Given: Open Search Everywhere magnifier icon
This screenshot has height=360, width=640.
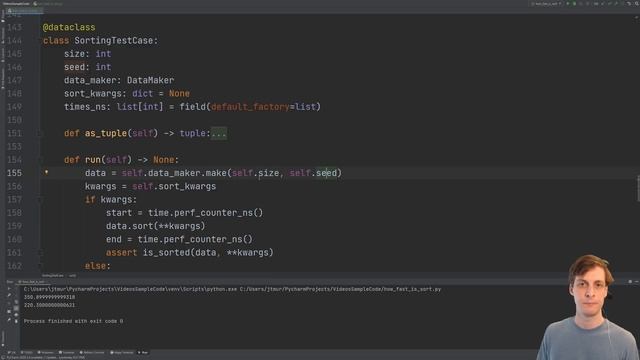Looking at the screenshot, I should pyautogui.click(x=637, y=4).
